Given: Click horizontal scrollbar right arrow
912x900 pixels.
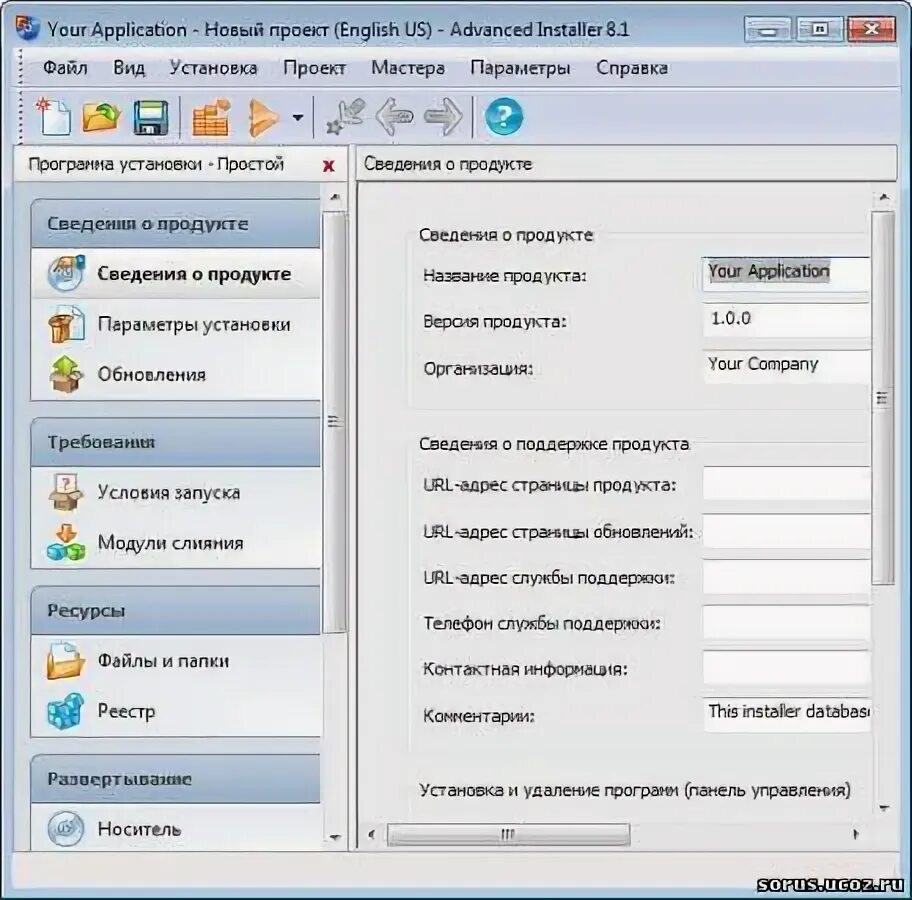Looking at the screenshot, I should (855, 834).
